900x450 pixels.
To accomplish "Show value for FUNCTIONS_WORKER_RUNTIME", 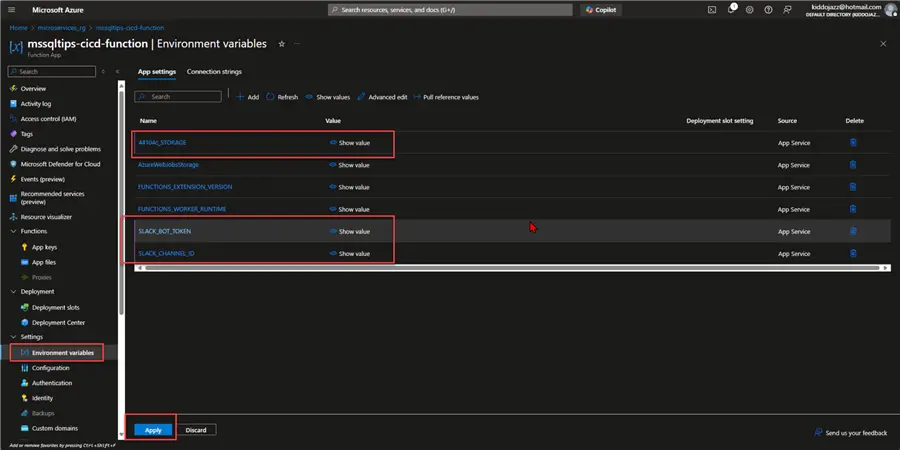I will (x=350, y=210).
